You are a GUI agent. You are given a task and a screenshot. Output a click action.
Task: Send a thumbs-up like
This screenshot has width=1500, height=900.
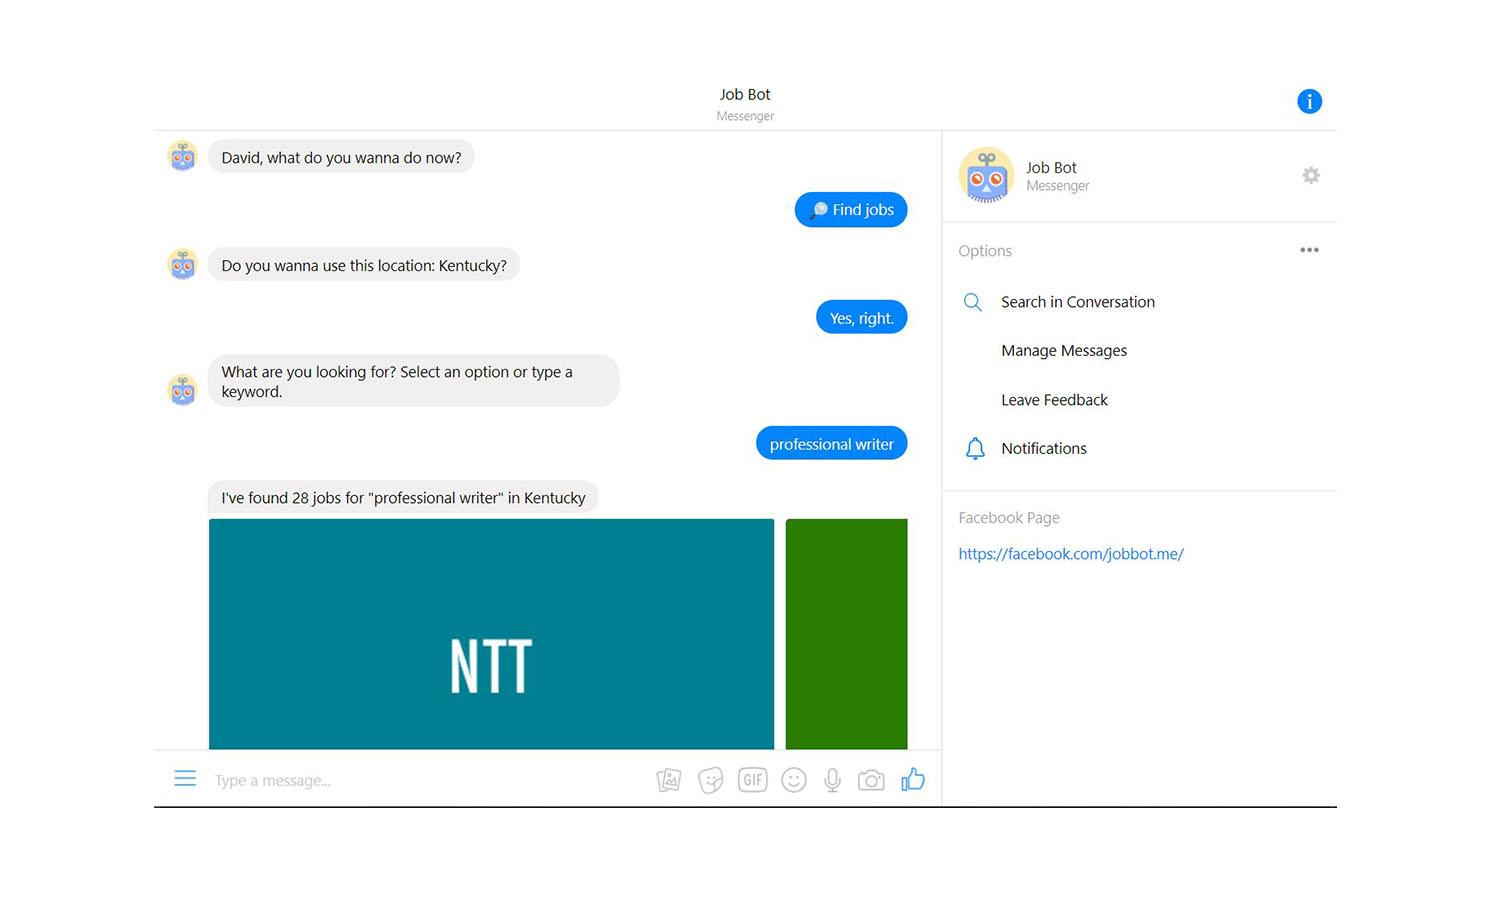[x=913, y=779]
